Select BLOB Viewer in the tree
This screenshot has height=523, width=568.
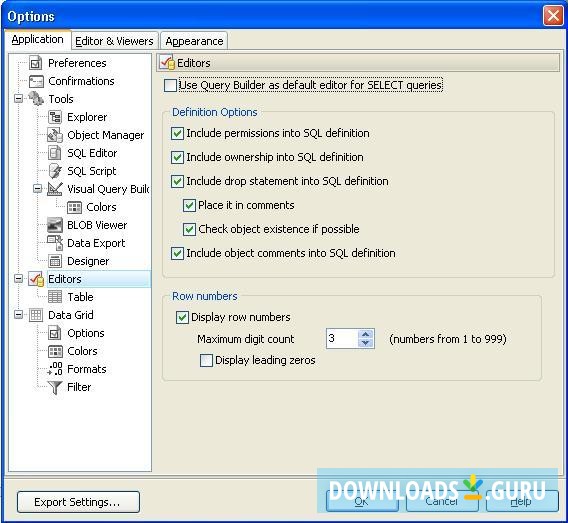(x=97, y=225)
